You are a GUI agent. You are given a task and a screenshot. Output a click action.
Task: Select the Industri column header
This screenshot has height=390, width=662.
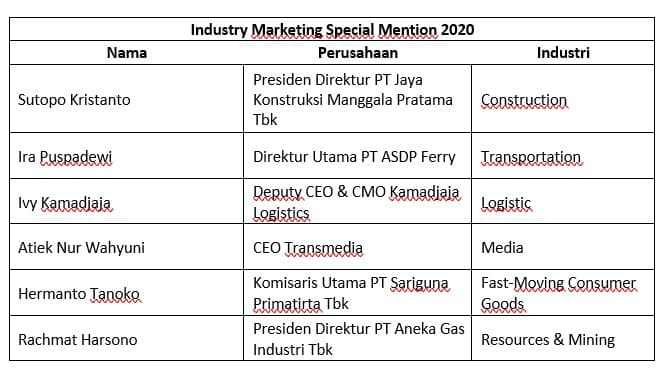[x=563, y=53]
